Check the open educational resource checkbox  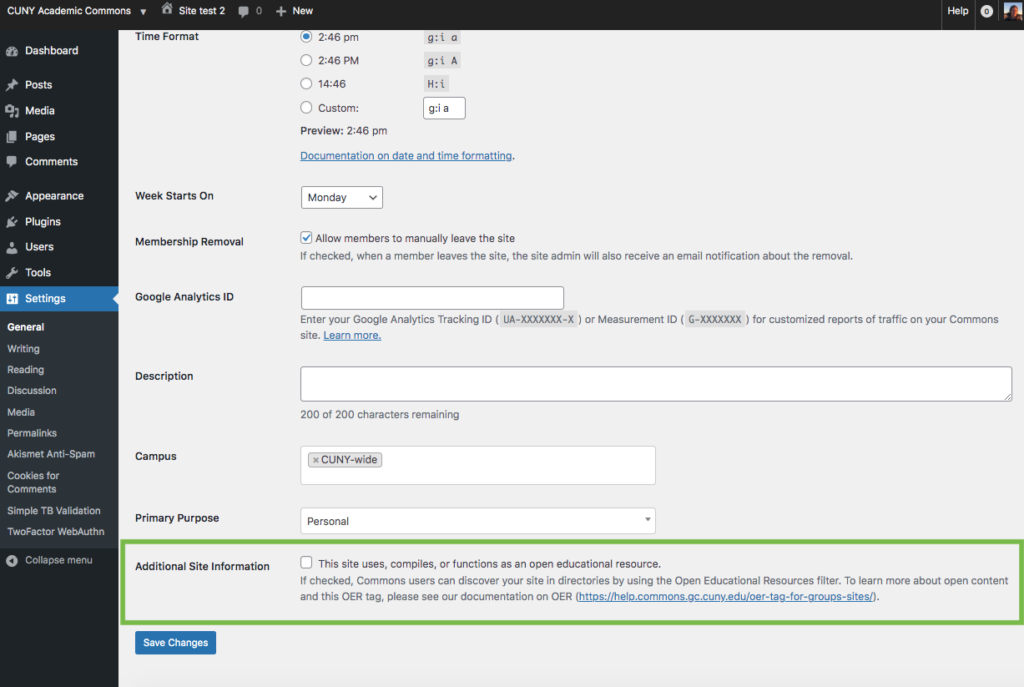click(x=306, y=562)
